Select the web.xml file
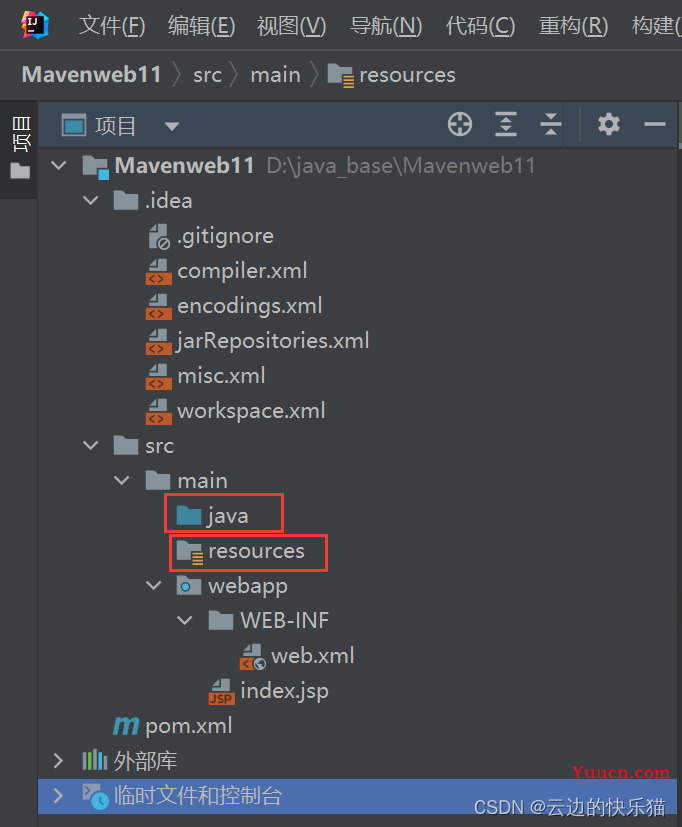 (x=297, y=656)
